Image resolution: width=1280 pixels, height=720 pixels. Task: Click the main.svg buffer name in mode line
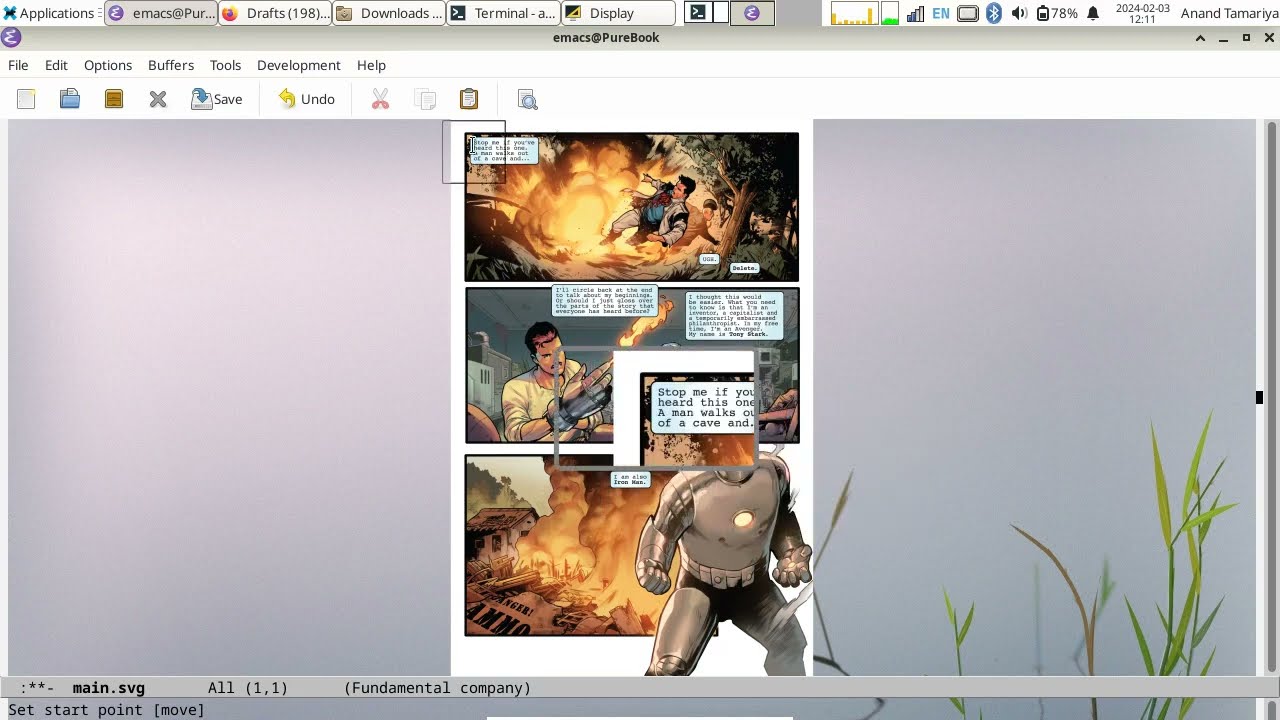(x=109, y=688)
